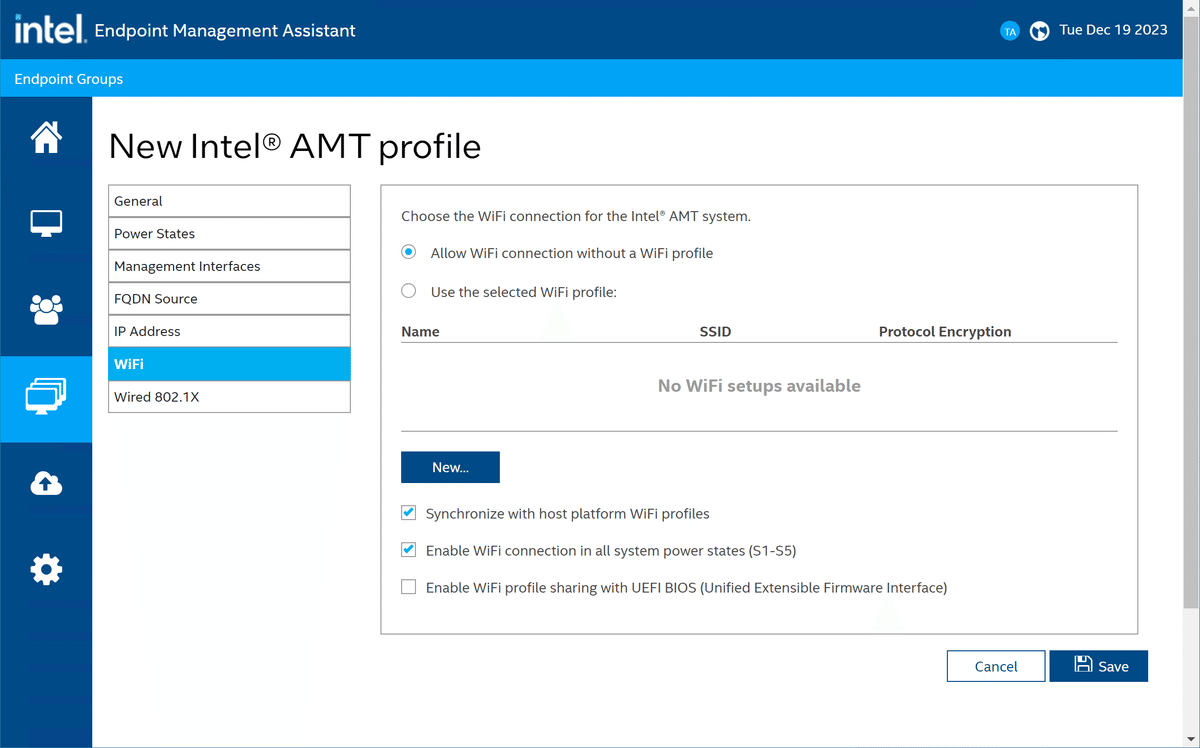Click the Cancel button
Screen dimensions: 1200x748
(996, 666)
